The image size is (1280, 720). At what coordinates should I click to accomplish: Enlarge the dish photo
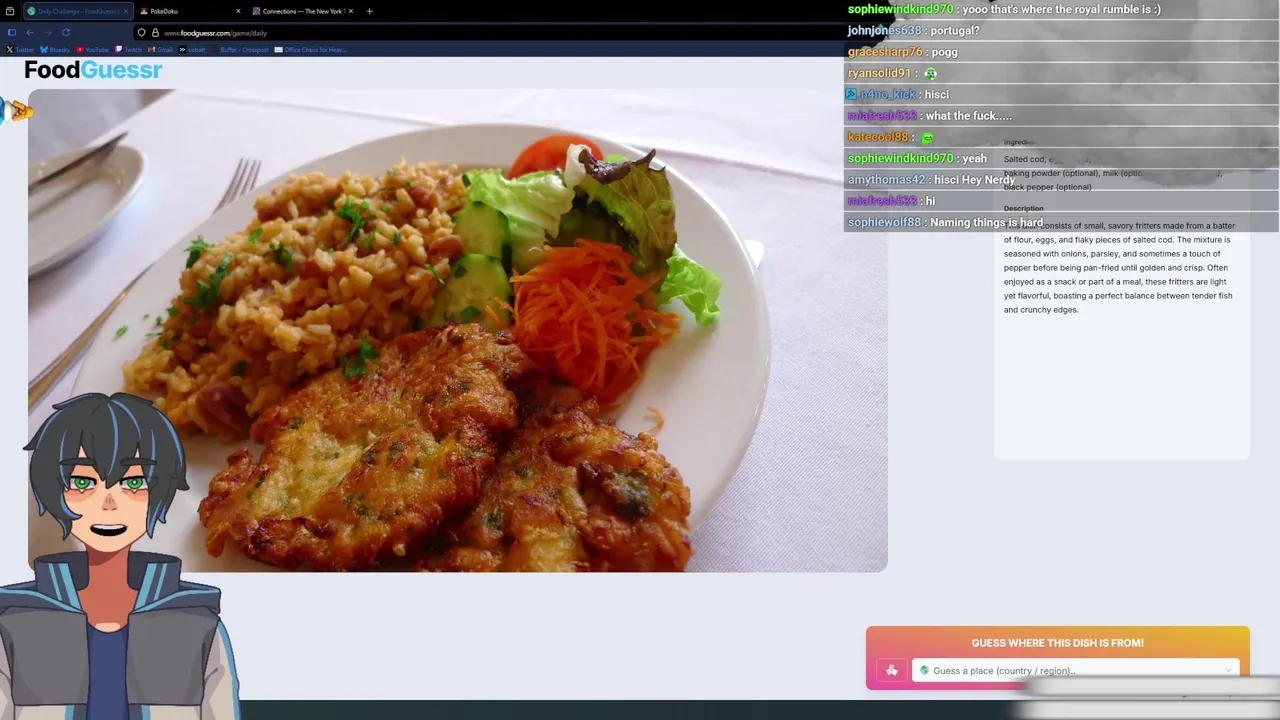click(457, 330)
